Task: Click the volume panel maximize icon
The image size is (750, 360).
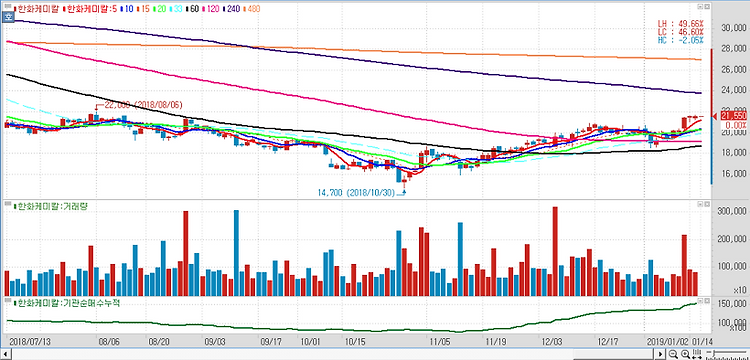Action: 700,204
